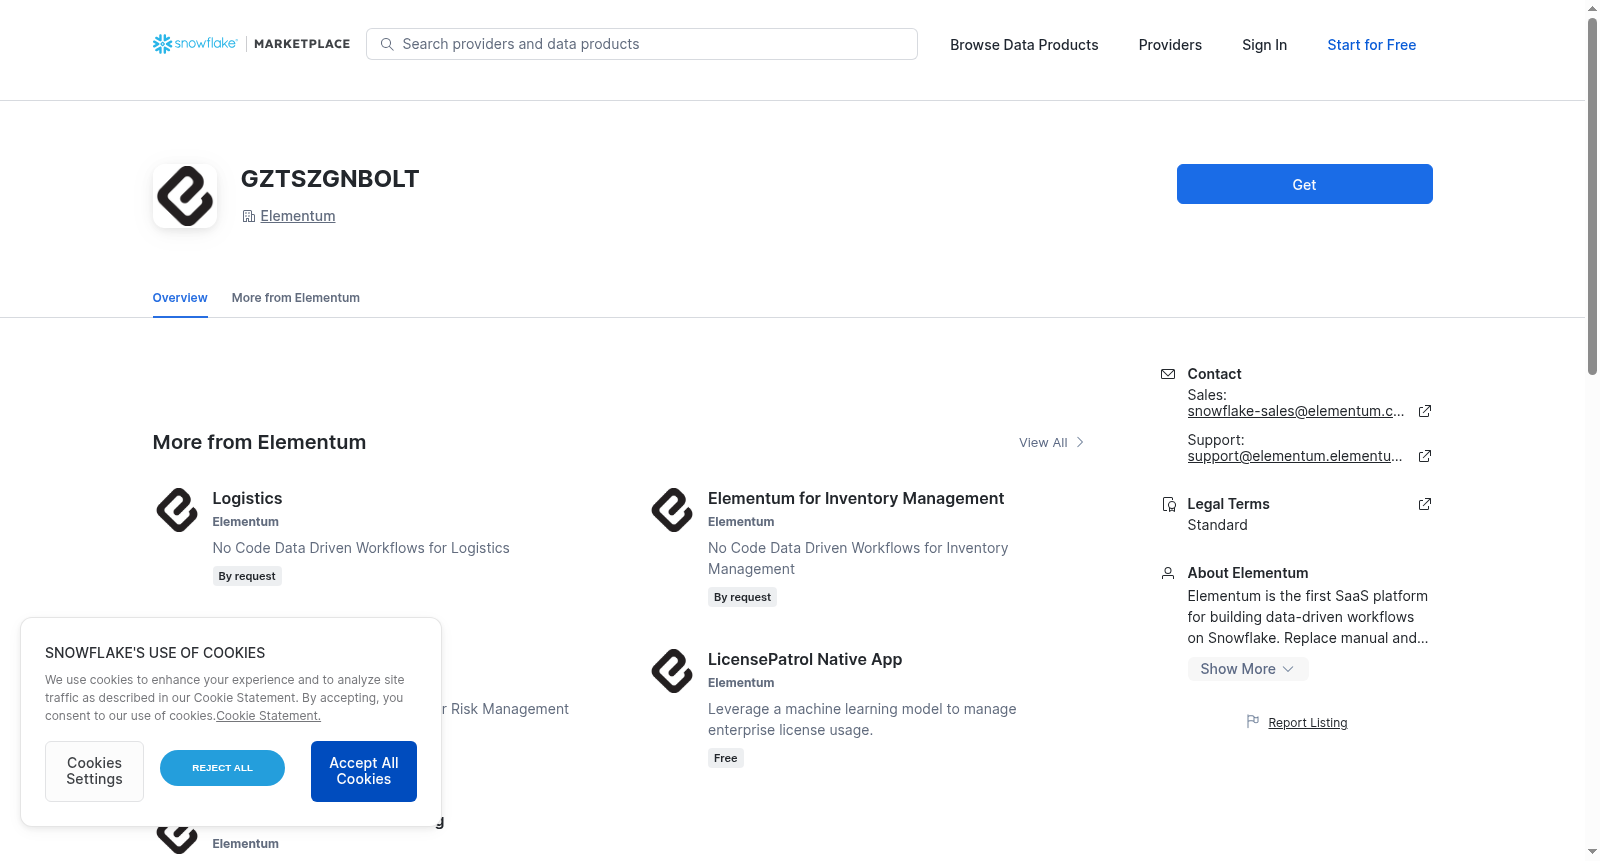Screen dimensions: 1600x861
Task: Click the Sign In link
Action: [x=1265, y=45]
